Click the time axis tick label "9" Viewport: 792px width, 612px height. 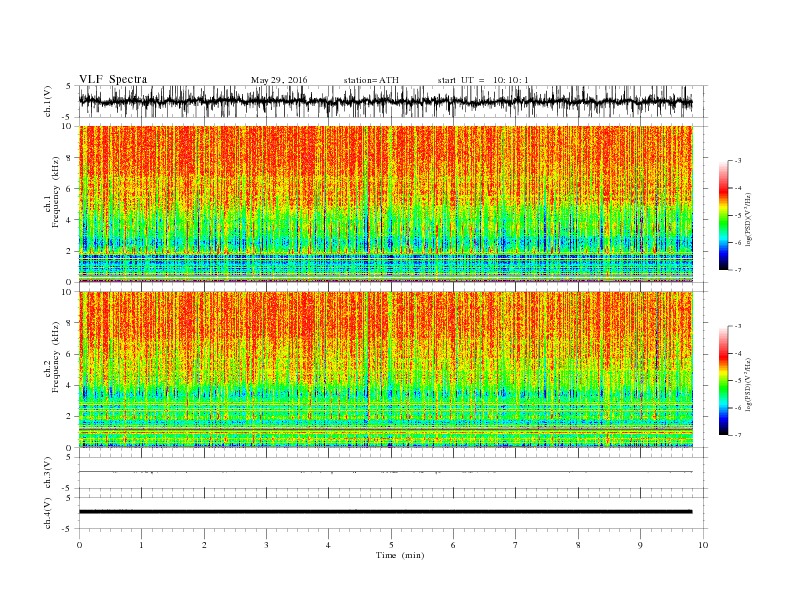tap(640, 545)
